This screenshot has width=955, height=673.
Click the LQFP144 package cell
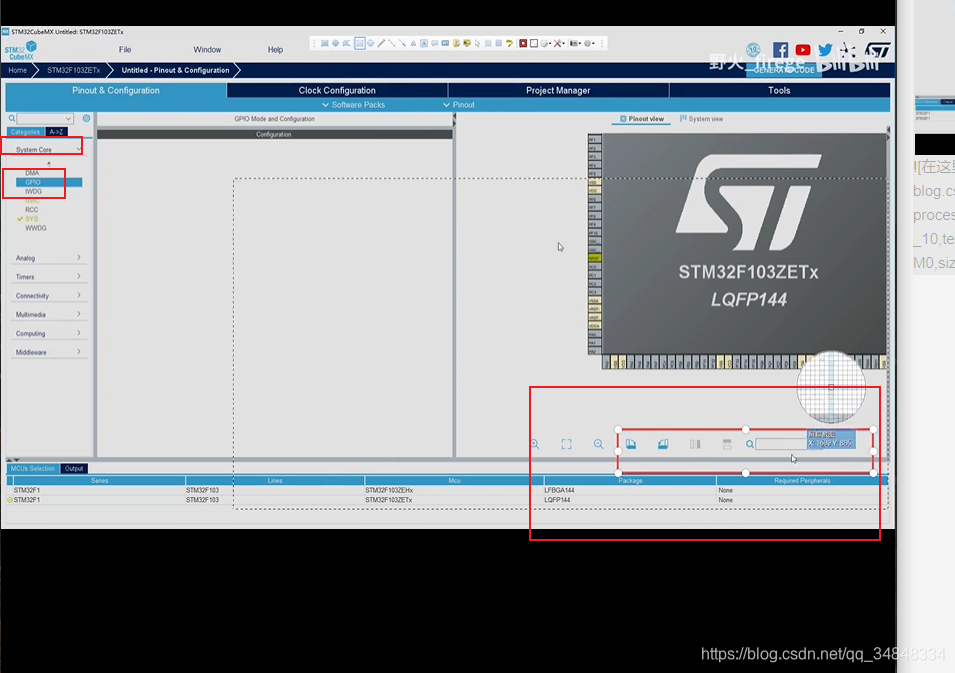pyautogui.click(x=630, y=499)
